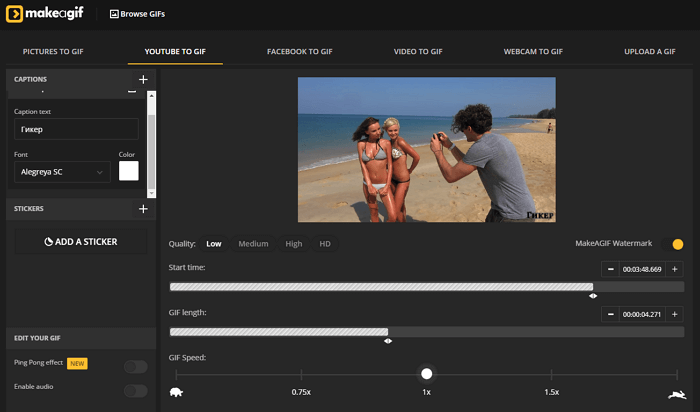
Task: Enable the Ping Pong effect toggle
Action: [135, 367]
